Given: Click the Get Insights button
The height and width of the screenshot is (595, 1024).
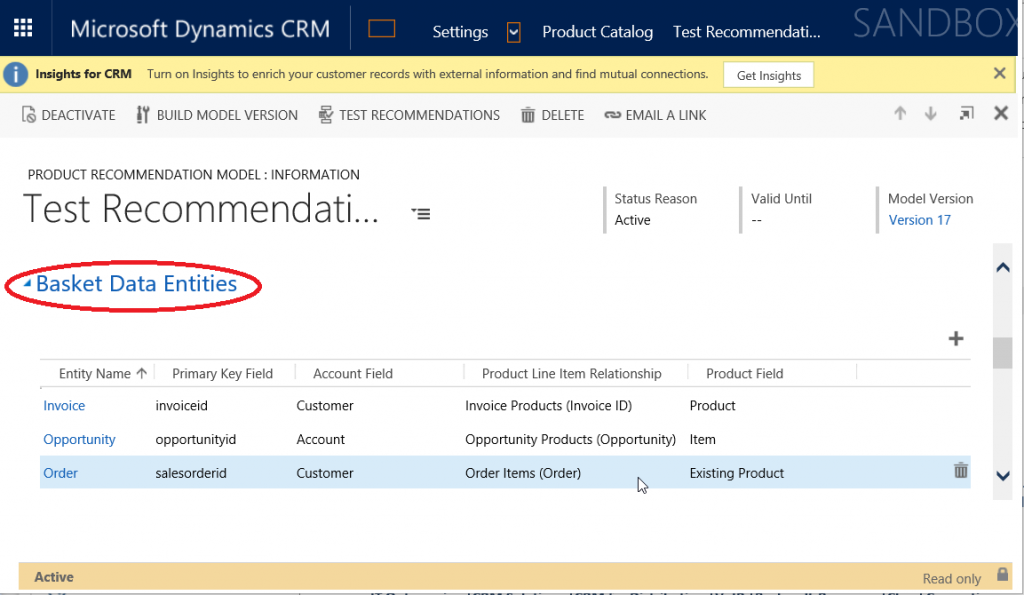Looking at the screenshot, I should [x=769, y=75].
